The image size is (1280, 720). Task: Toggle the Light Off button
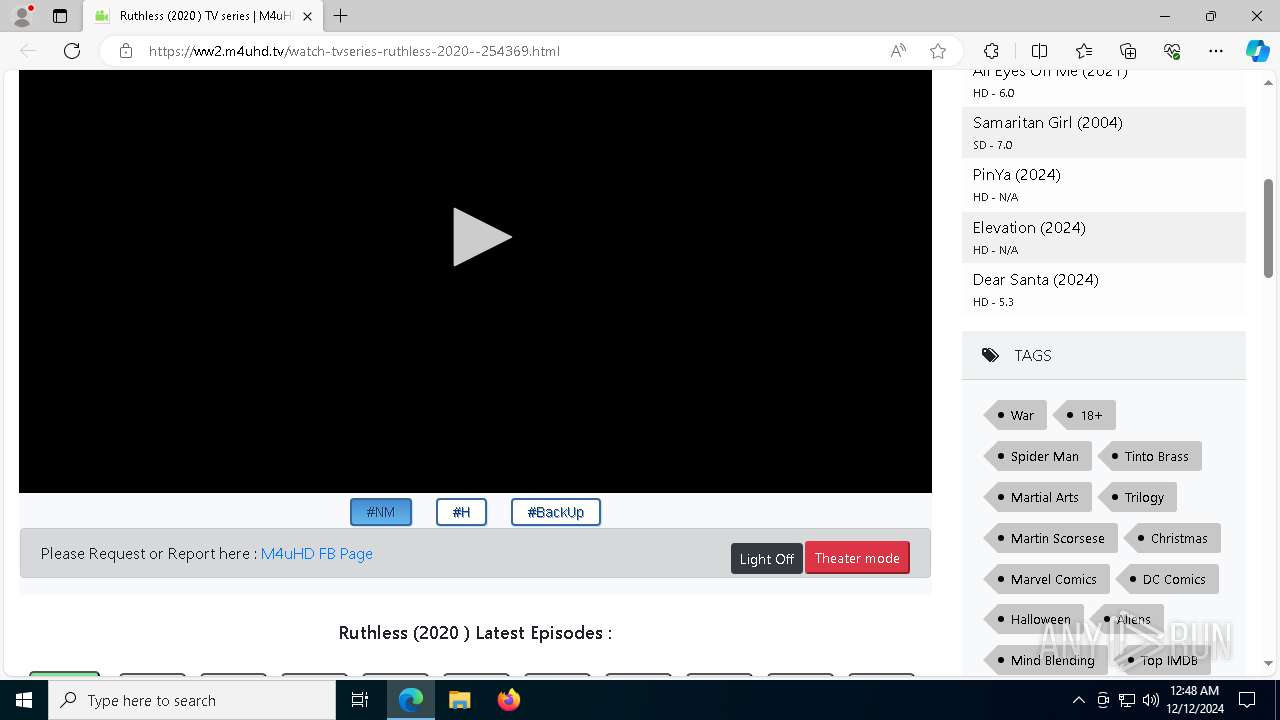(767, 559)
